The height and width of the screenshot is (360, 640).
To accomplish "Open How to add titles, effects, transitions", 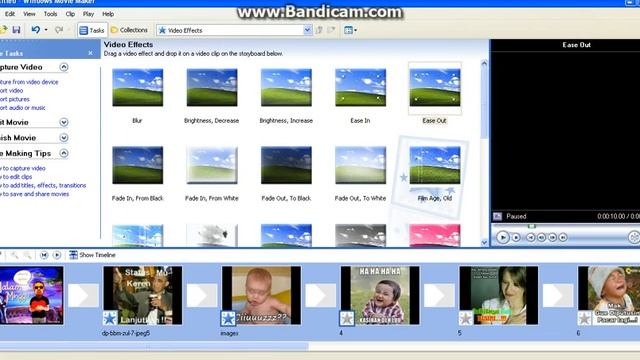I will (43, 185).
